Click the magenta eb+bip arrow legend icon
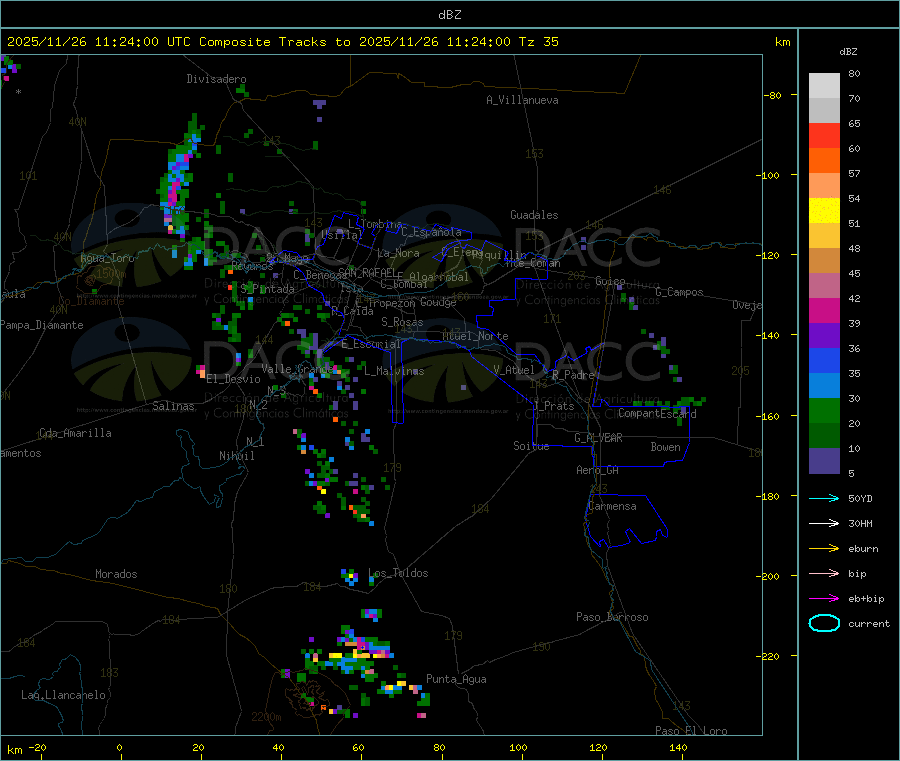Screen dimensions: 900x761 coord(824,599)
